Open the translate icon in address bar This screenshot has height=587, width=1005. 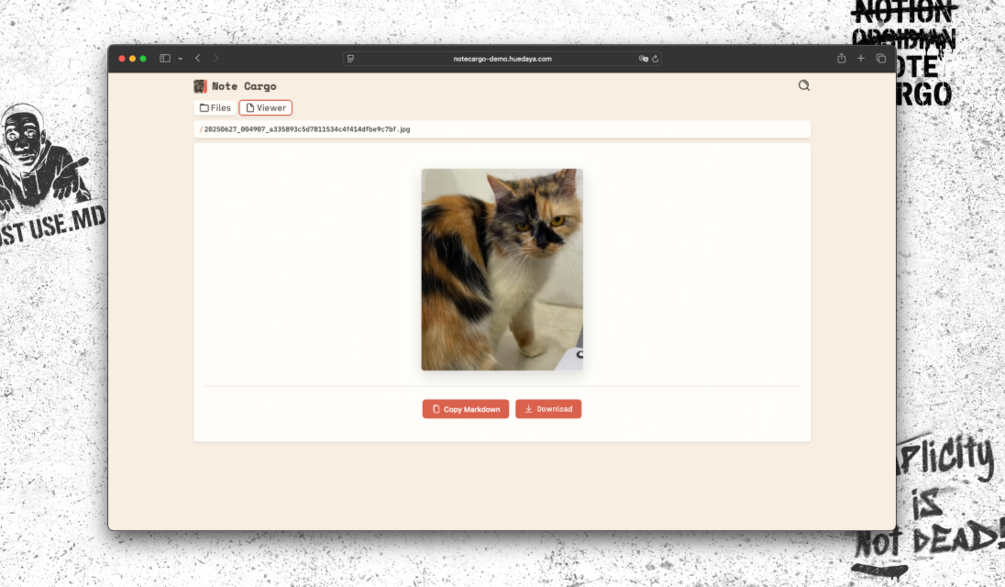(643, 58)
